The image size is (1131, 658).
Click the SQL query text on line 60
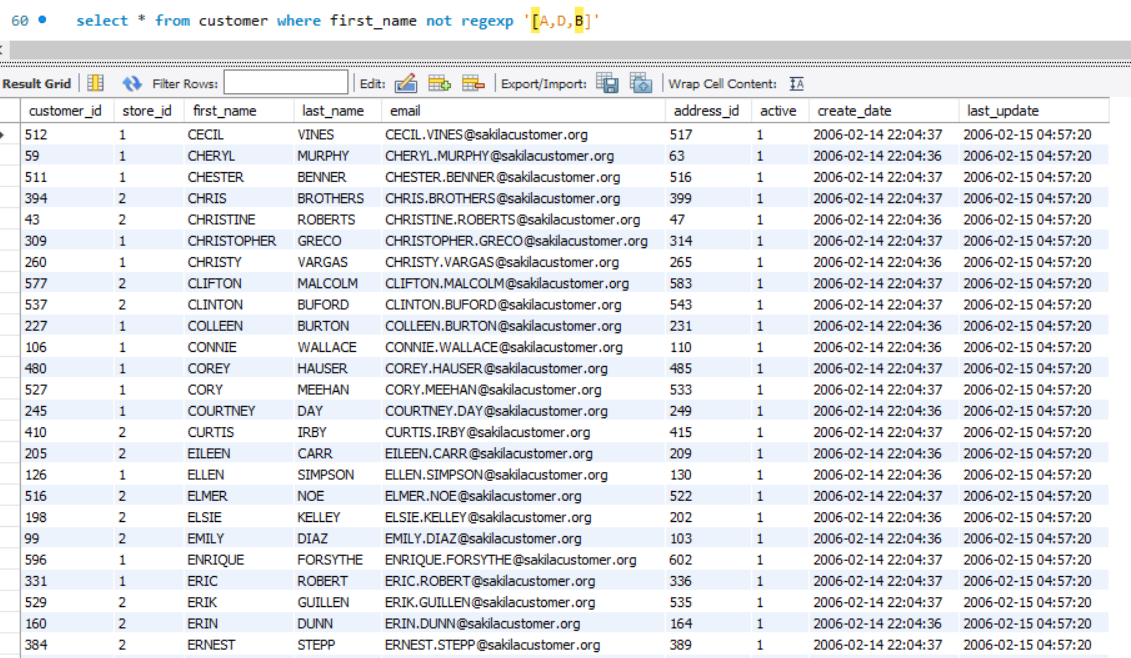point(338,21)
